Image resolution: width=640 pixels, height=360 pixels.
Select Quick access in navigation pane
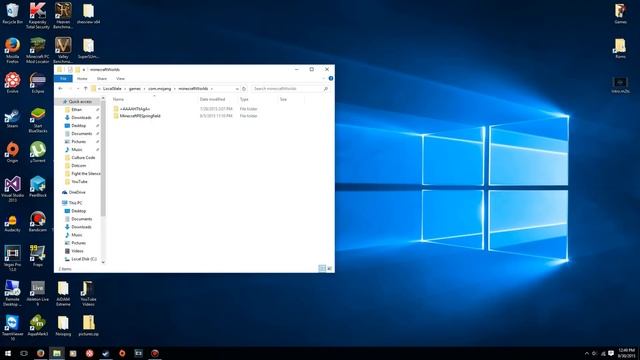80,102
